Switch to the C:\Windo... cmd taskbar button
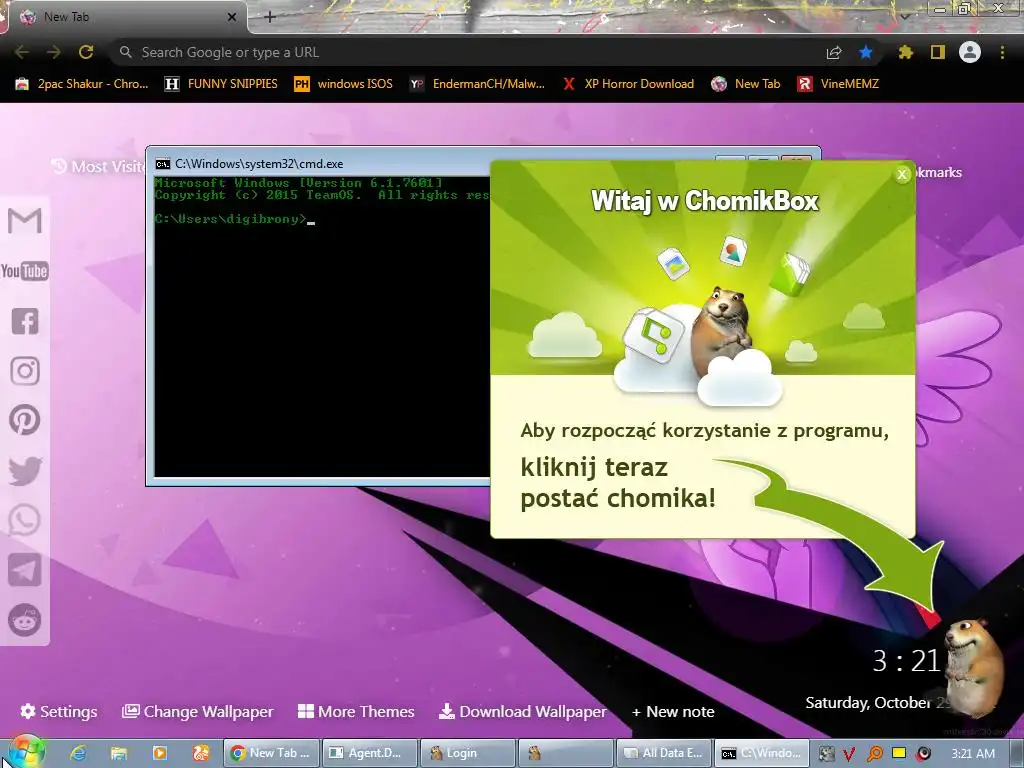This screenshot has height=768, width=1024. pos(761,753)
